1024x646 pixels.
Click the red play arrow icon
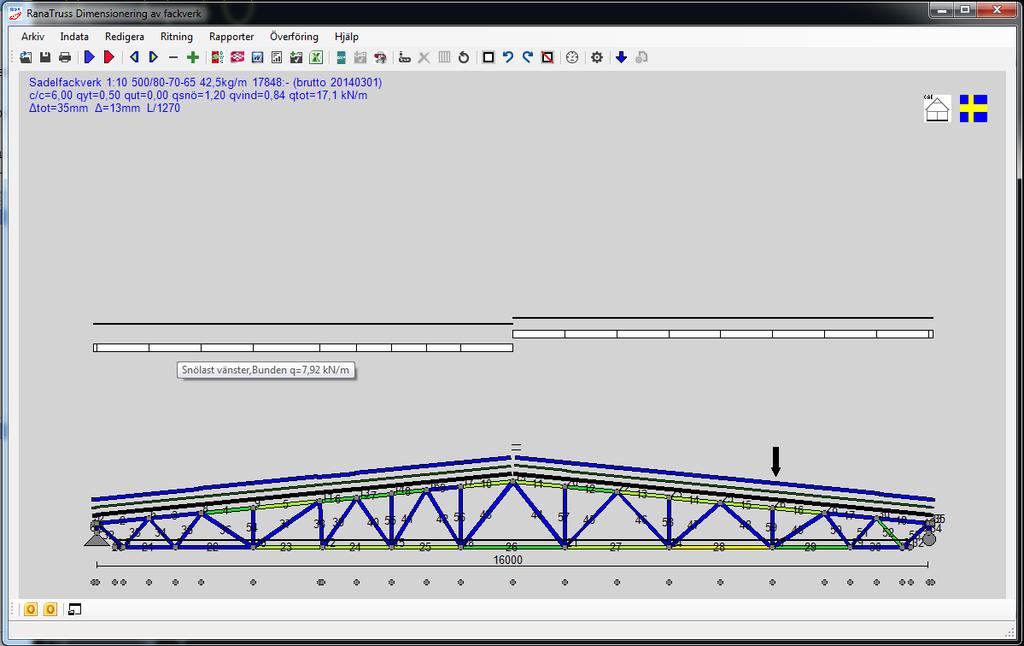tap(109, 57)
